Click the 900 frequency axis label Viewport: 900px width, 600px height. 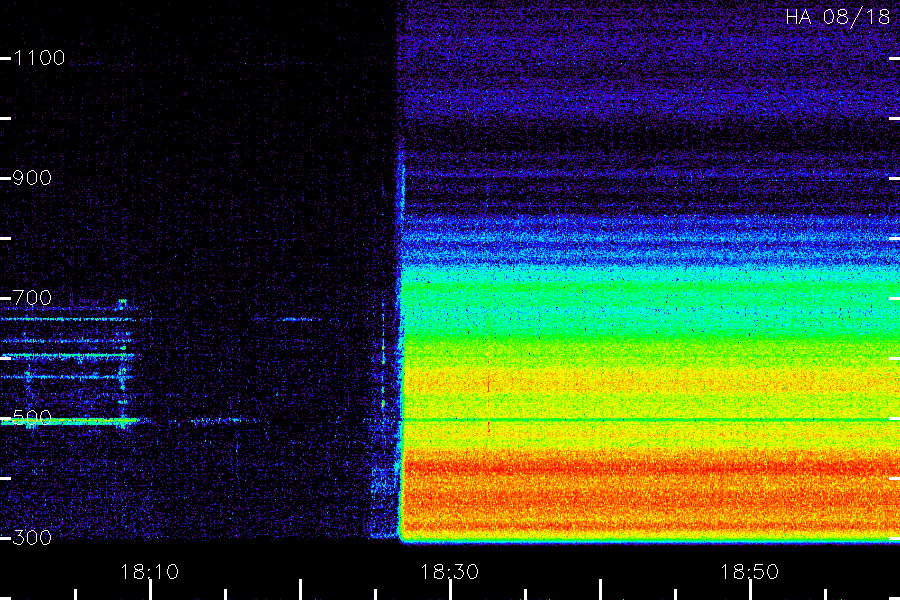[x=32, y=178]
